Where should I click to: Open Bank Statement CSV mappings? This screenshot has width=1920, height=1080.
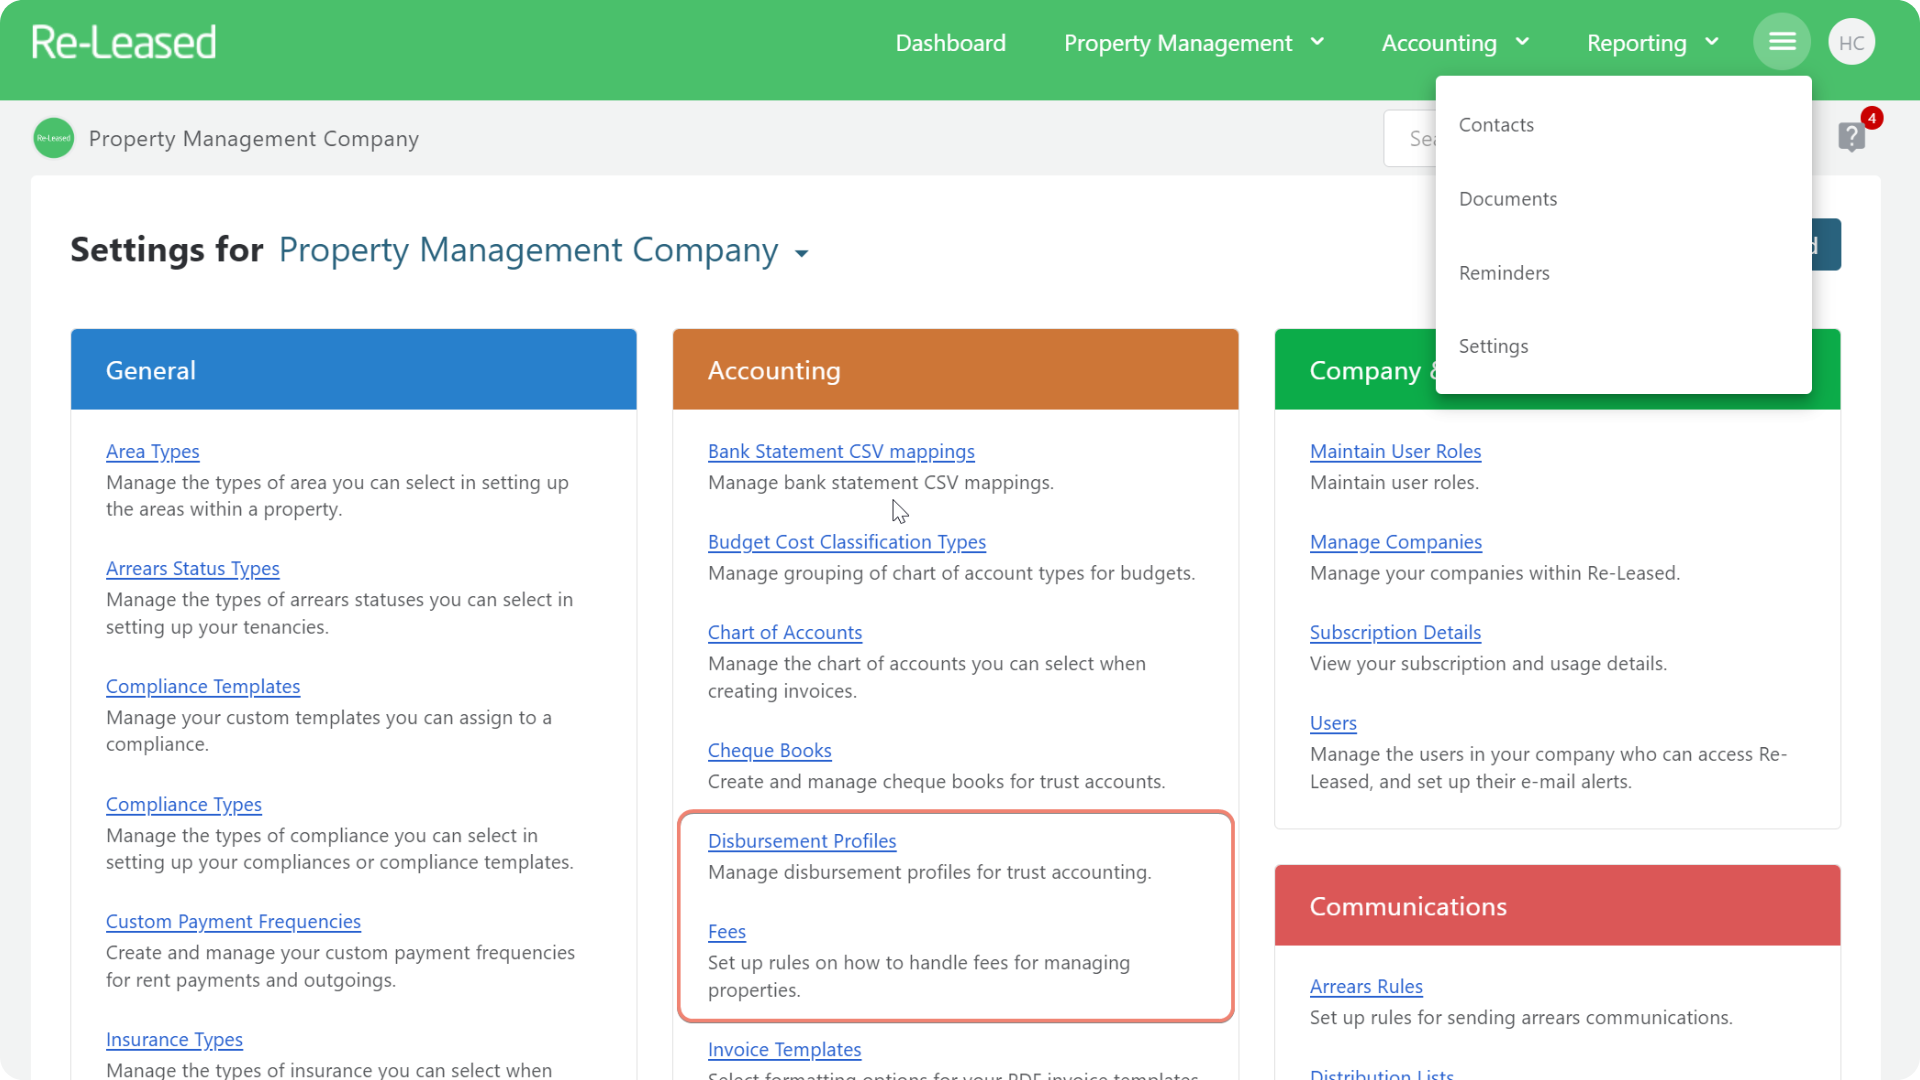[841, 451]
